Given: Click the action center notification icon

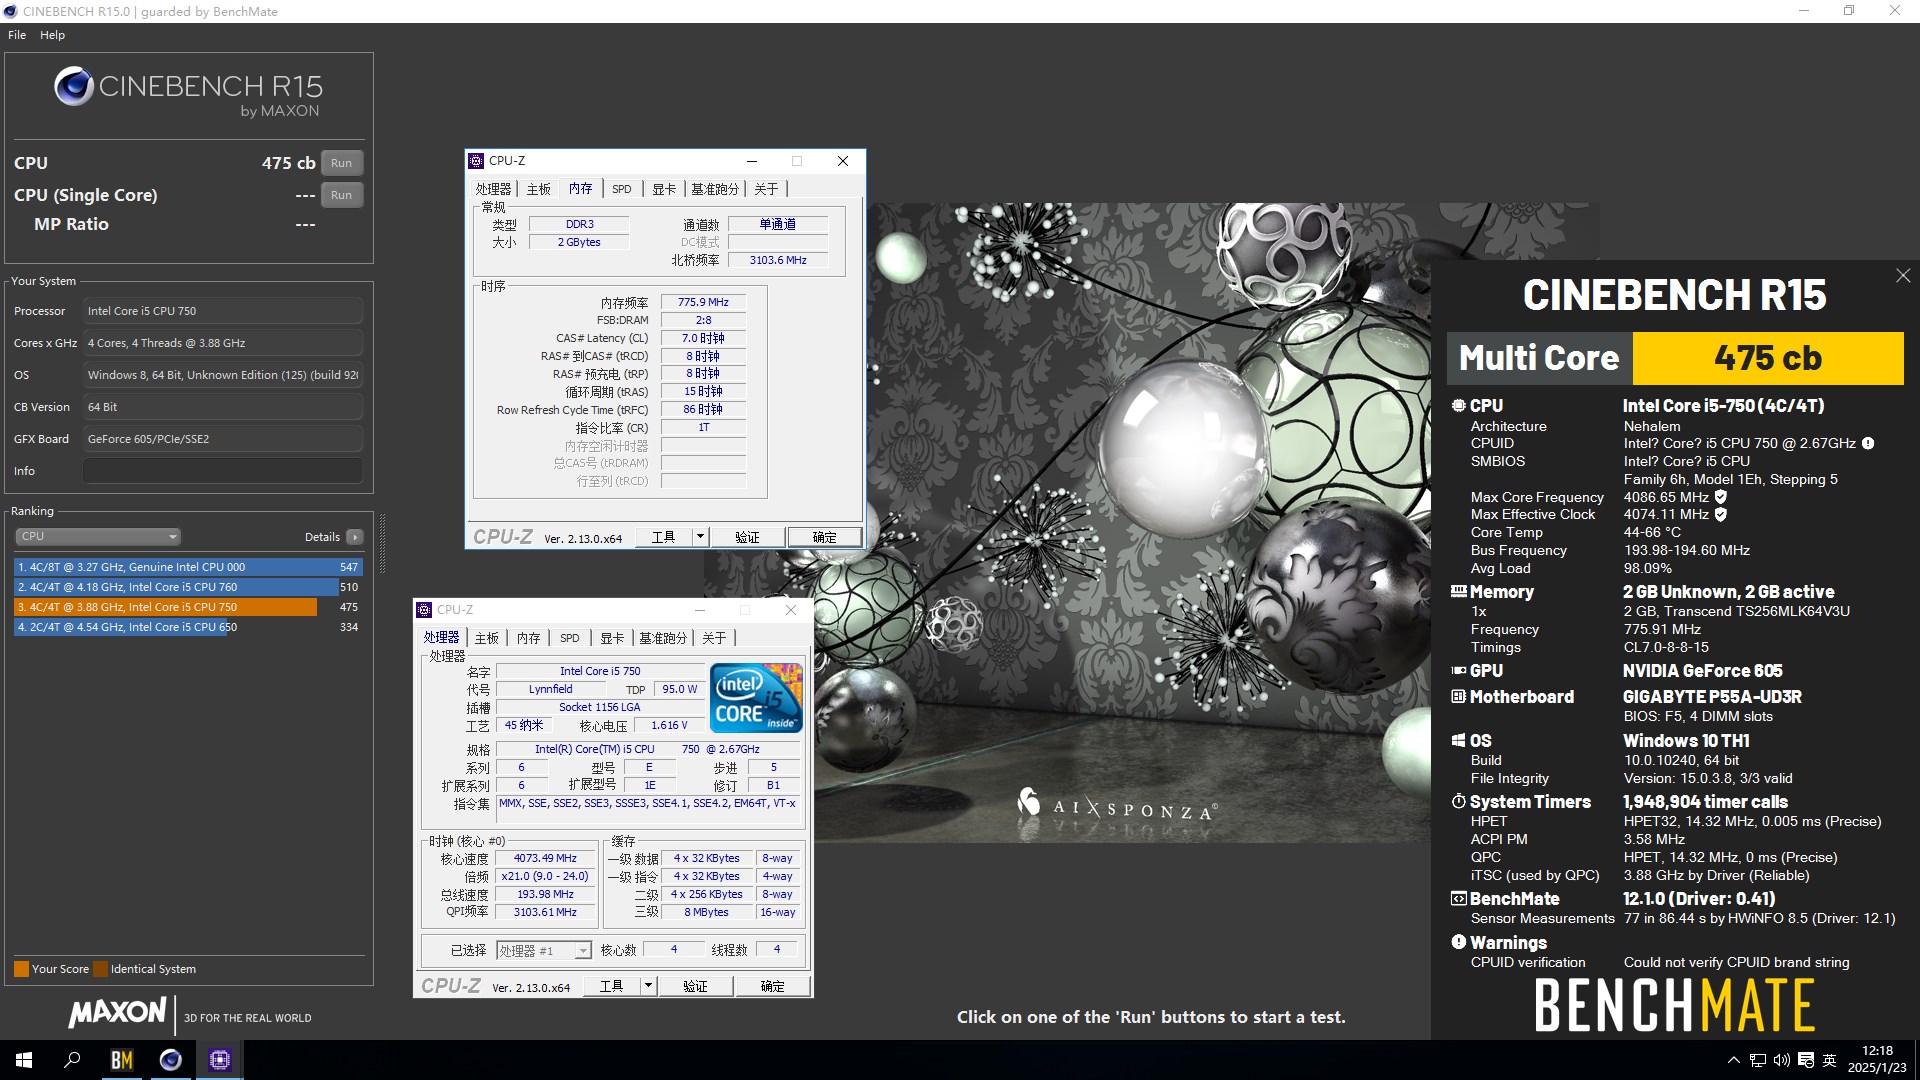Looking at the screenshot, I should [1806, 1060].
